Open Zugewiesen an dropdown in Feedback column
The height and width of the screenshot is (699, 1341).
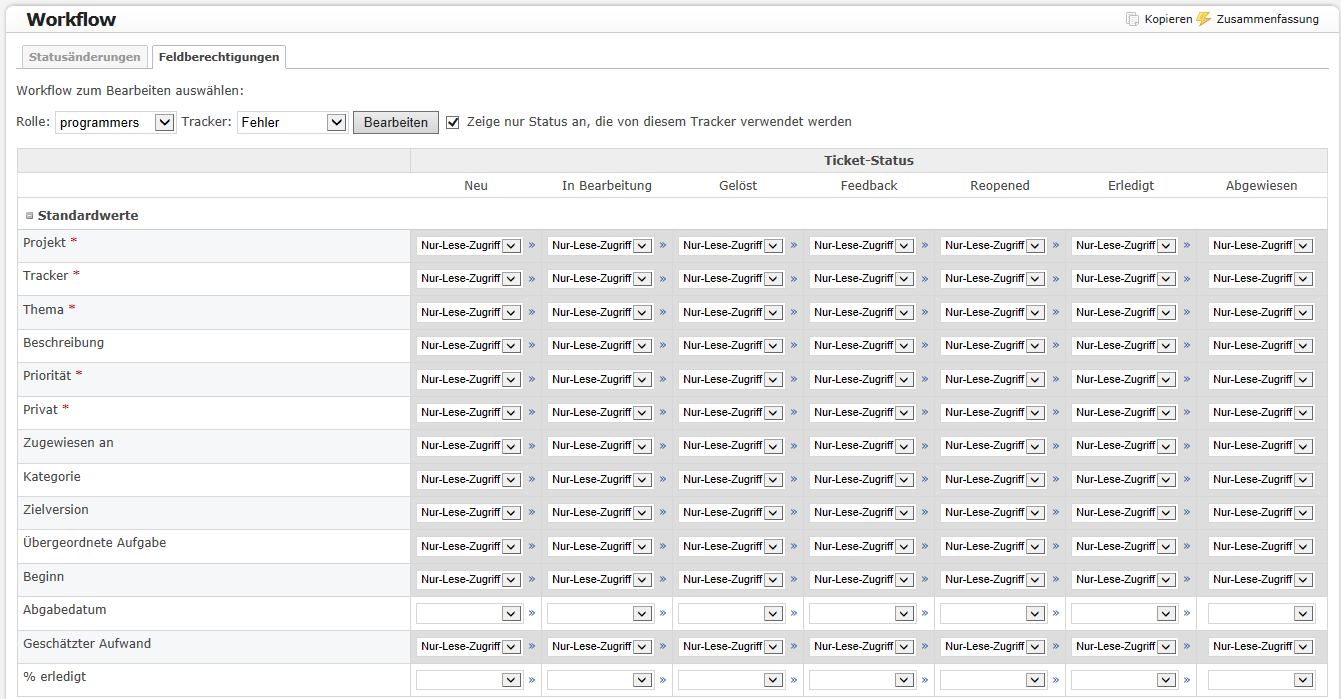click(x=862, y=446)
